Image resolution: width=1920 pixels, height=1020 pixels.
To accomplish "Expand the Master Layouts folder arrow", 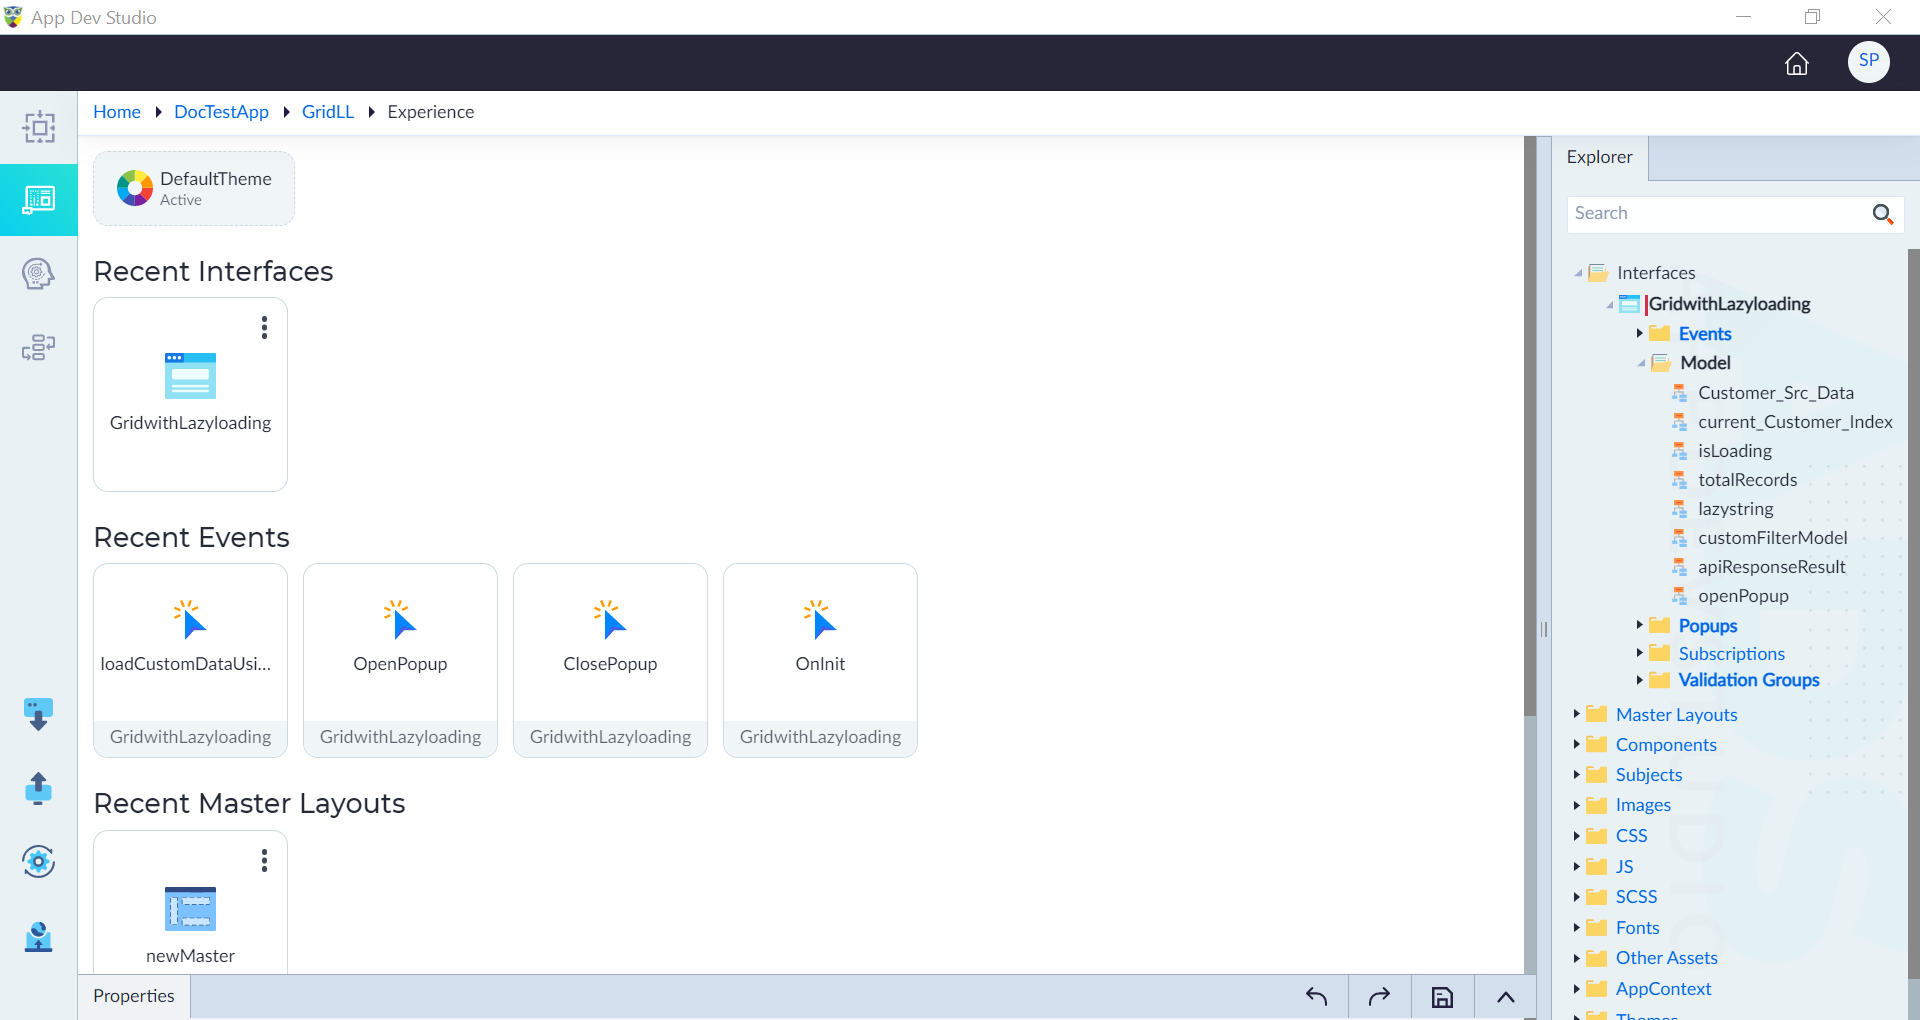I will [x=1576, y=714].
